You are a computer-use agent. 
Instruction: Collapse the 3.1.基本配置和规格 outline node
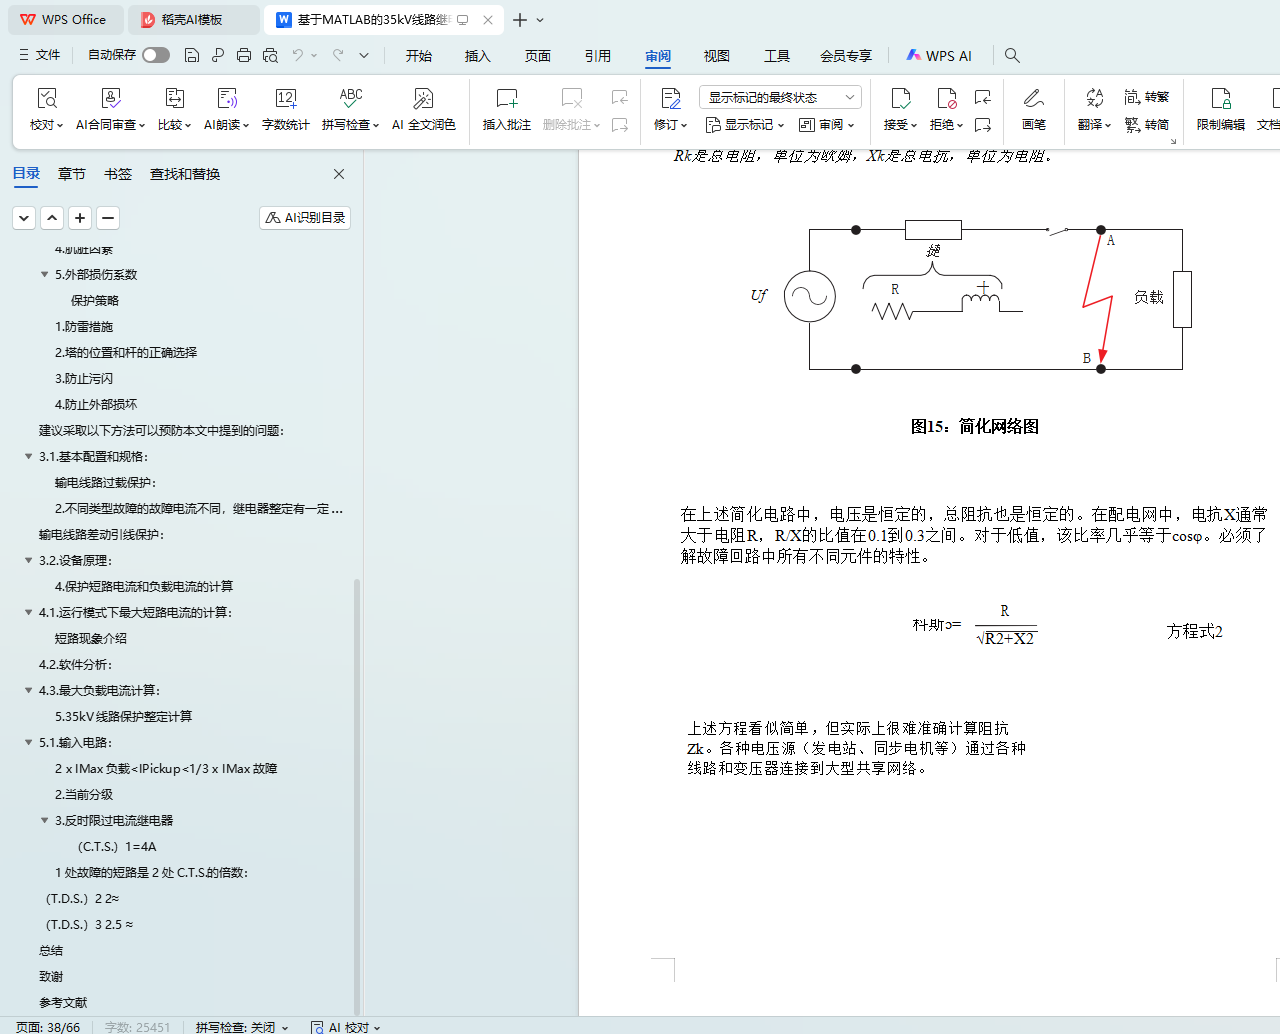[x=28, y=456]
